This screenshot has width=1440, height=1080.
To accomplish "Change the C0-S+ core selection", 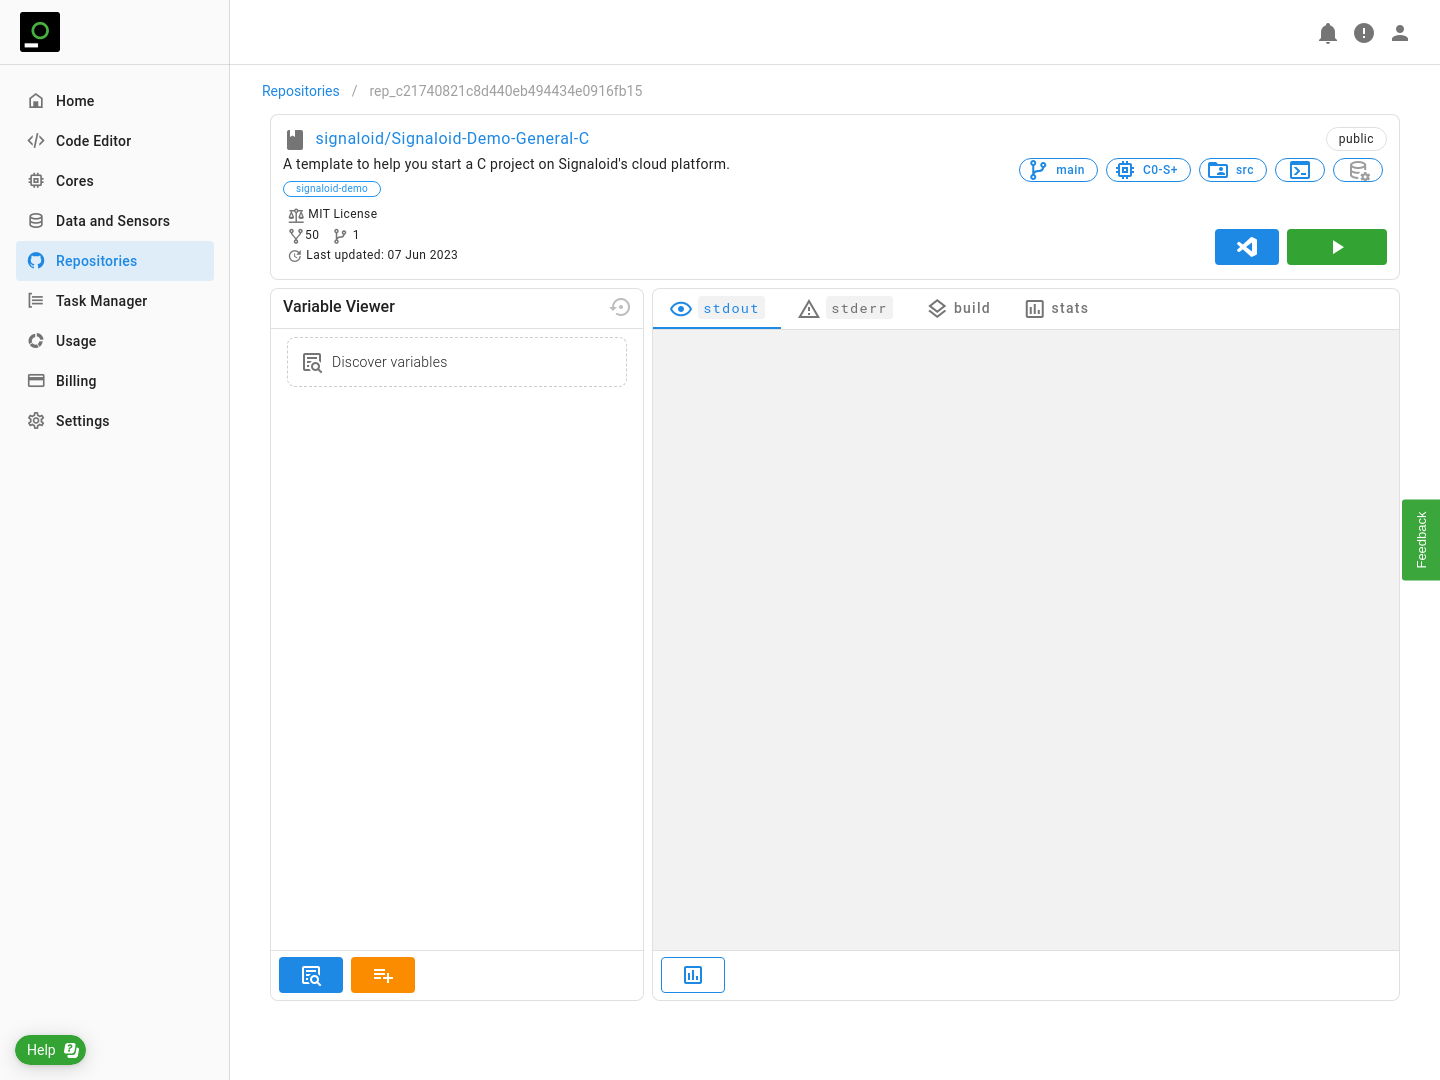I will pos(1148,170).
